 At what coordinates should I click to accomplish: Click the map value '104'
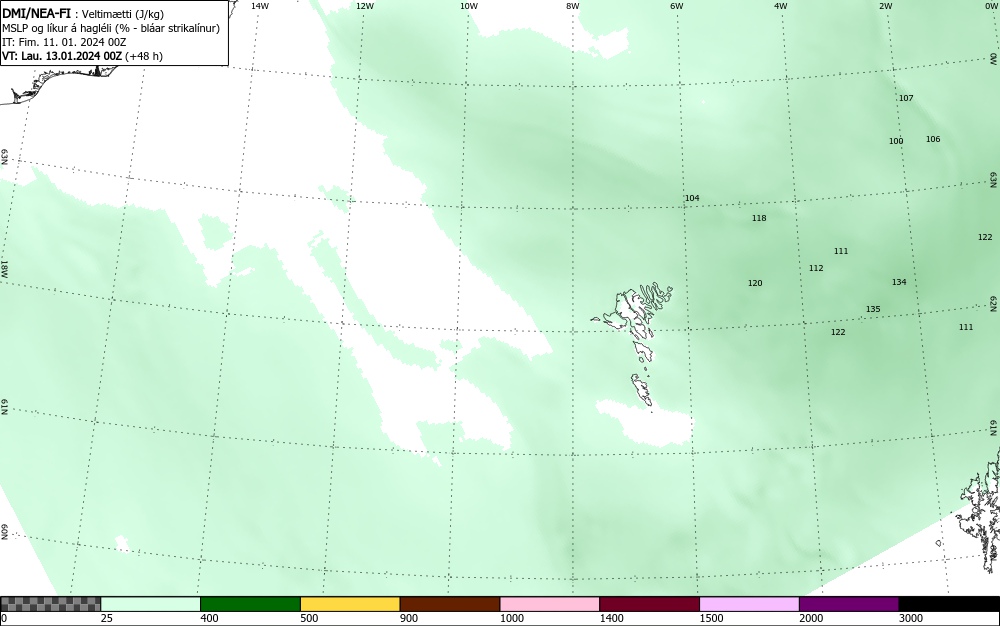click(692, 198)
